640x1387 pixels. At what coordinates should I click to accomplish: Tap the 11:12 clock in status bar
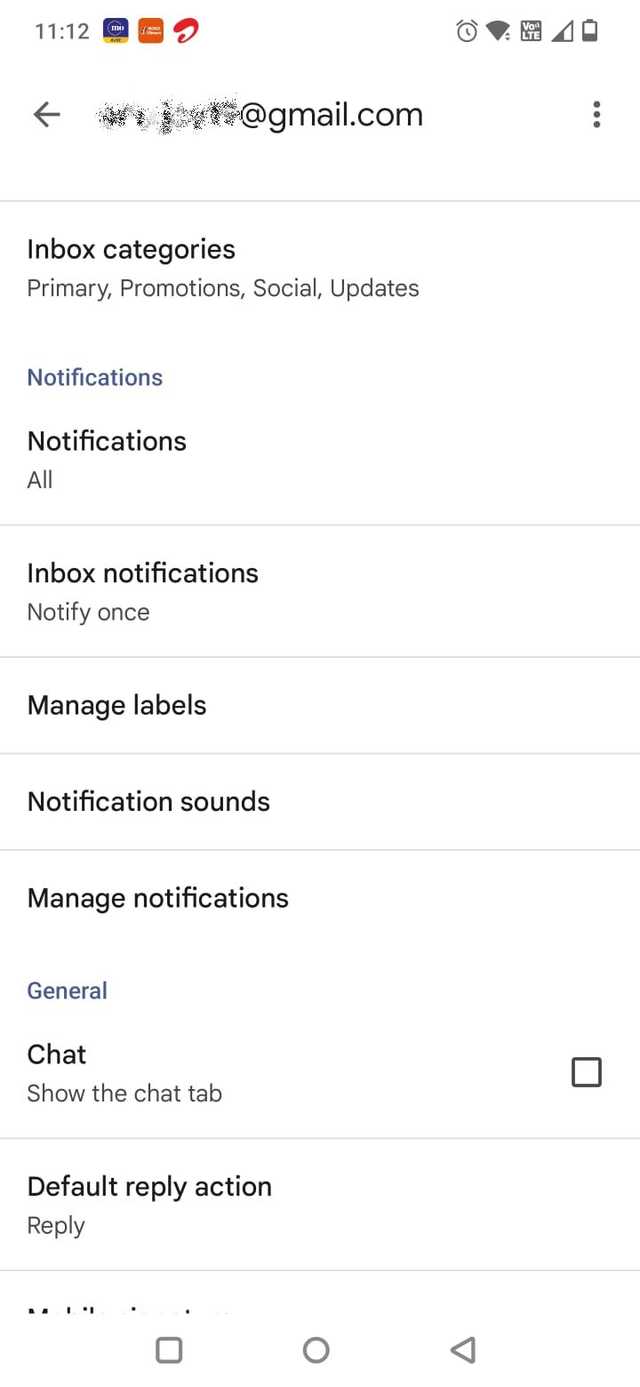click(62, 31)
